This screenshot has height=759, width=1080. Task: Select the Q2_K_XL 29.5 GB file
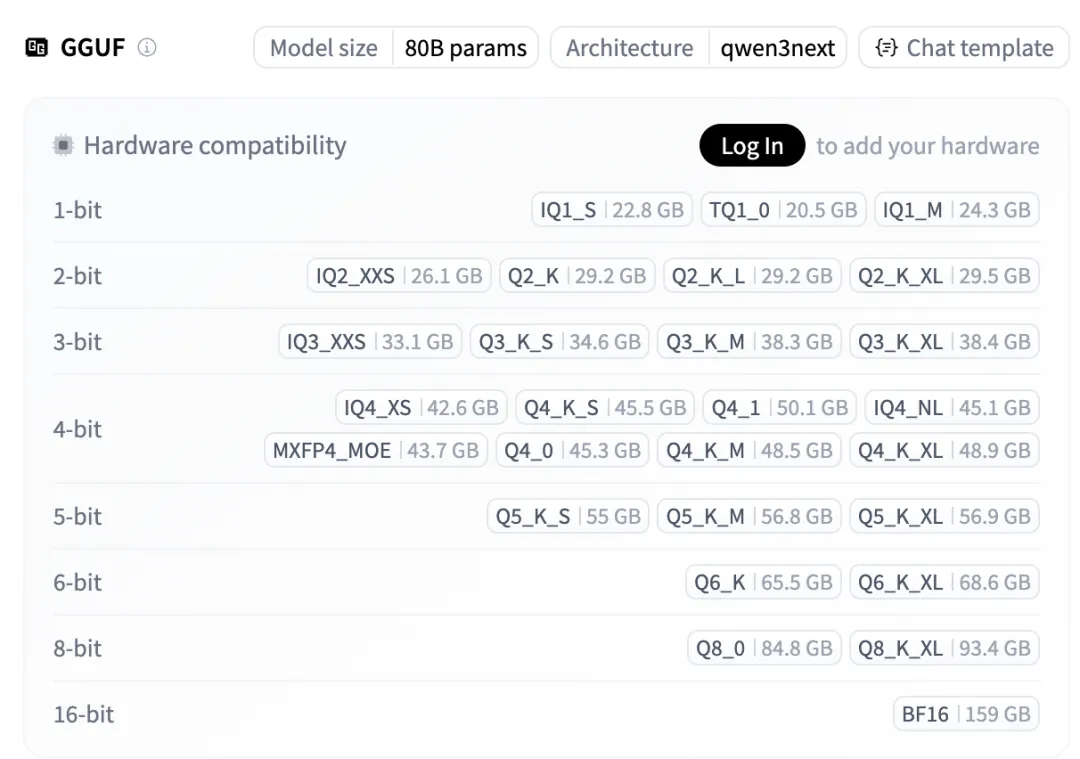[944, 276]
